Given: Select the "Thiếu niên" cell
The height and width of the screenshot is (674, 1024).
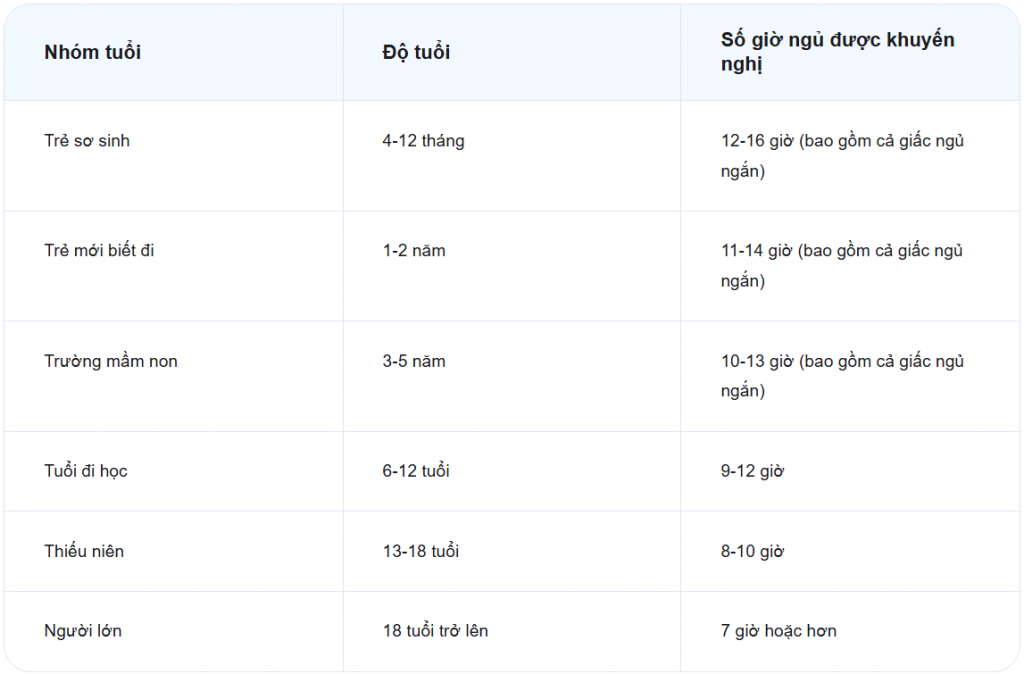Looking at the screenshot, I should click(x=84, y=551).
